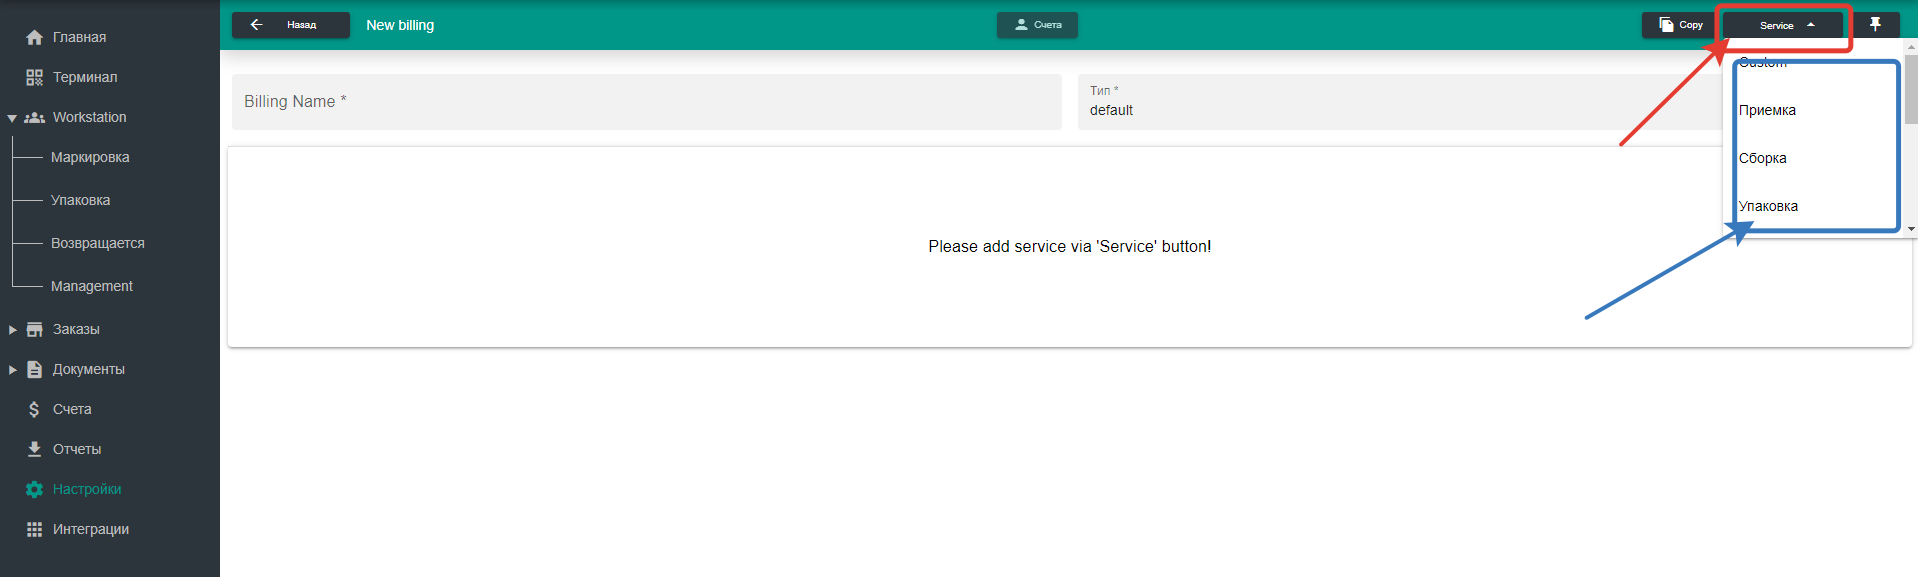Click the Service menu scrollbar thumb
This screenshot has height=577, width=1918.
[x=1911, y=88]
